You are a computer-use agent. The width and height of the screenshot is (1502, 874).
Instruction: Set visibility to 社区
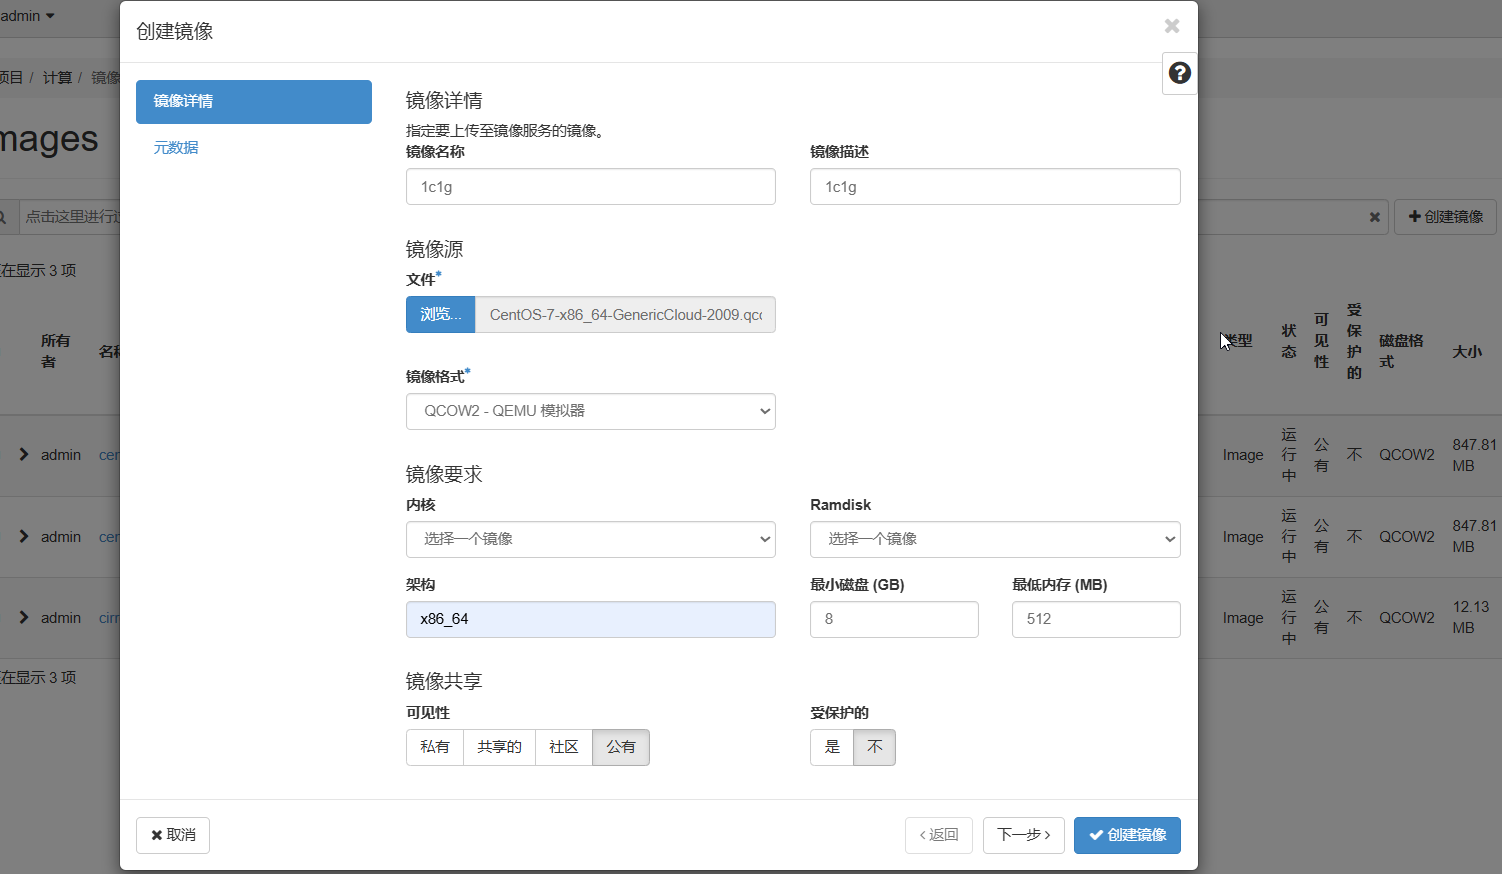564,747
